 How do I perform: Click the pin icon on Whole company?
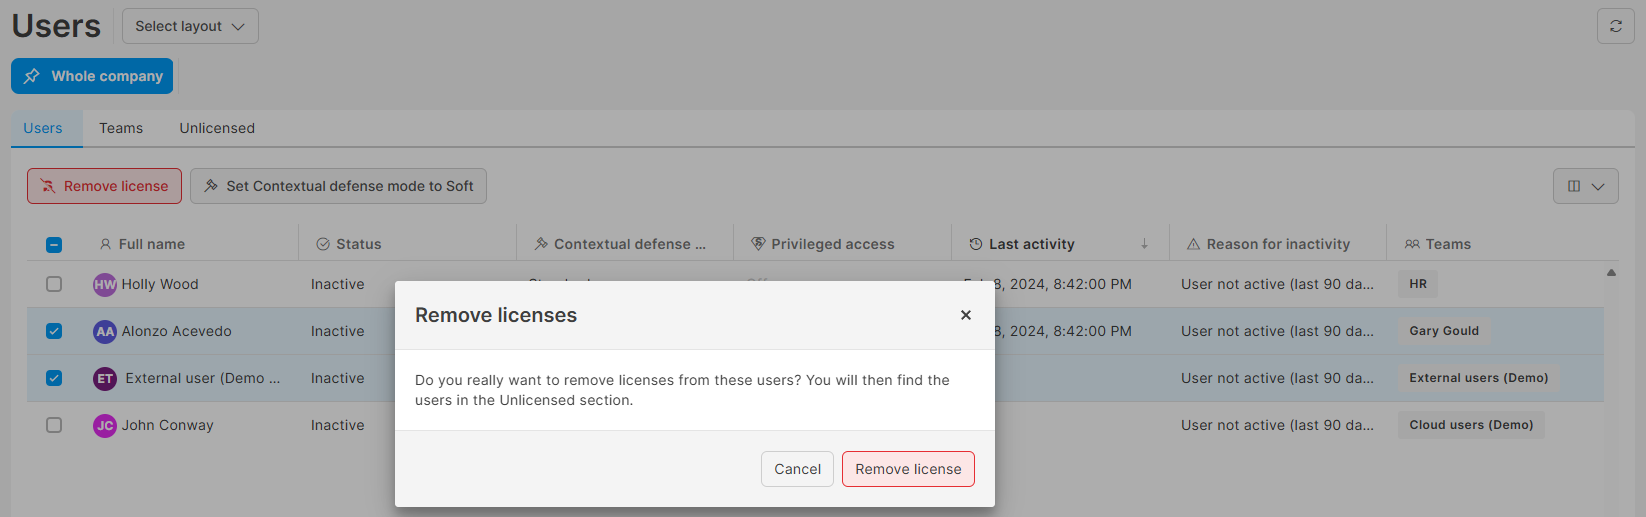[x=32, y=76]
